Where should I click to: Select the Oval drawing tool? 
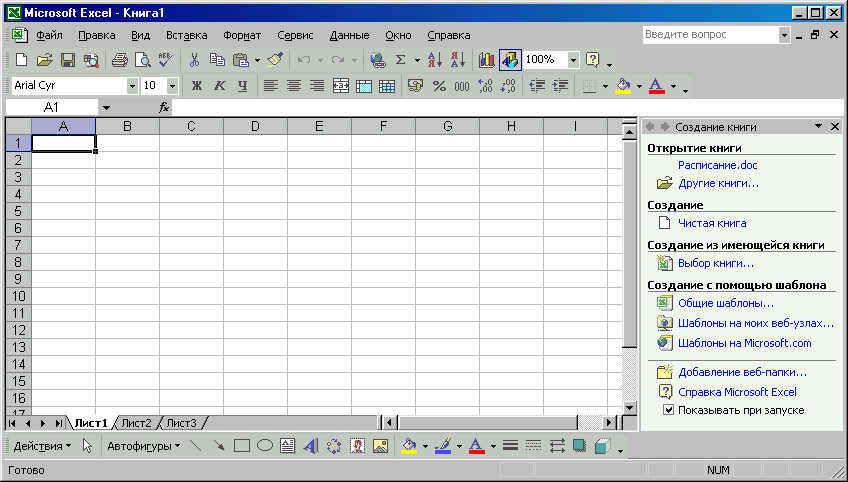264,446
